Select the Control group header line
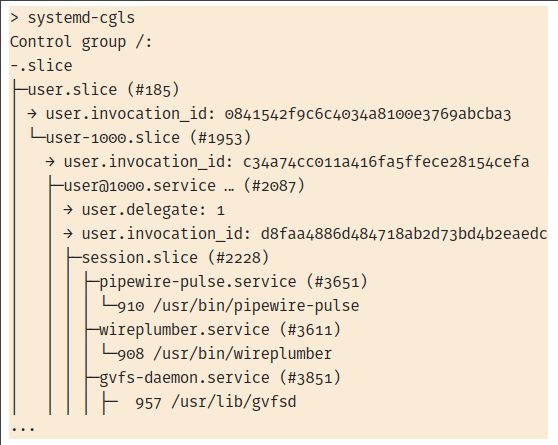The width and height of the screenshot is (558, 445). (81, 42)
